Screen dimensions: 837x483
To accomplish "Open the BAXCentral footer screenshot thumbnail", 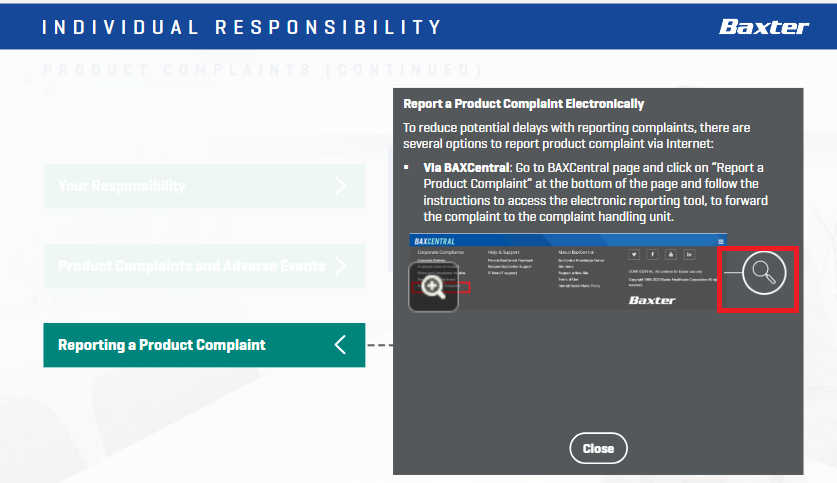I will 568,272.
